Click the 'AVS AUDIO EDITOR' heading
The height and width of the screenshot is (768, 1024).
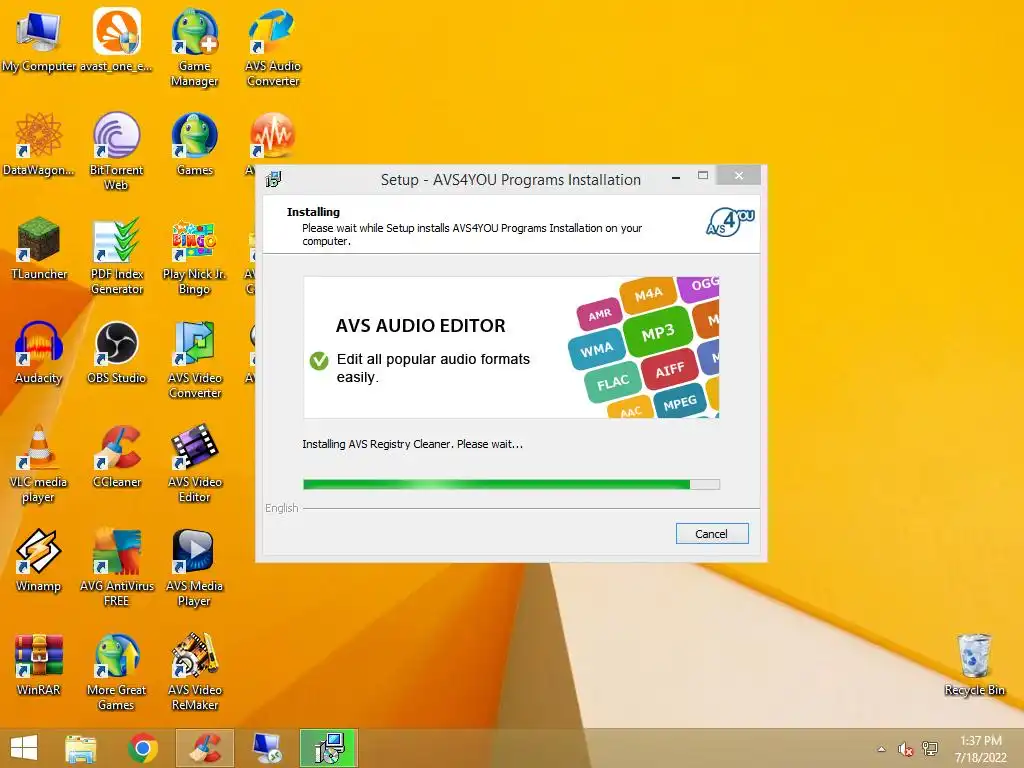tap(421, 325)
